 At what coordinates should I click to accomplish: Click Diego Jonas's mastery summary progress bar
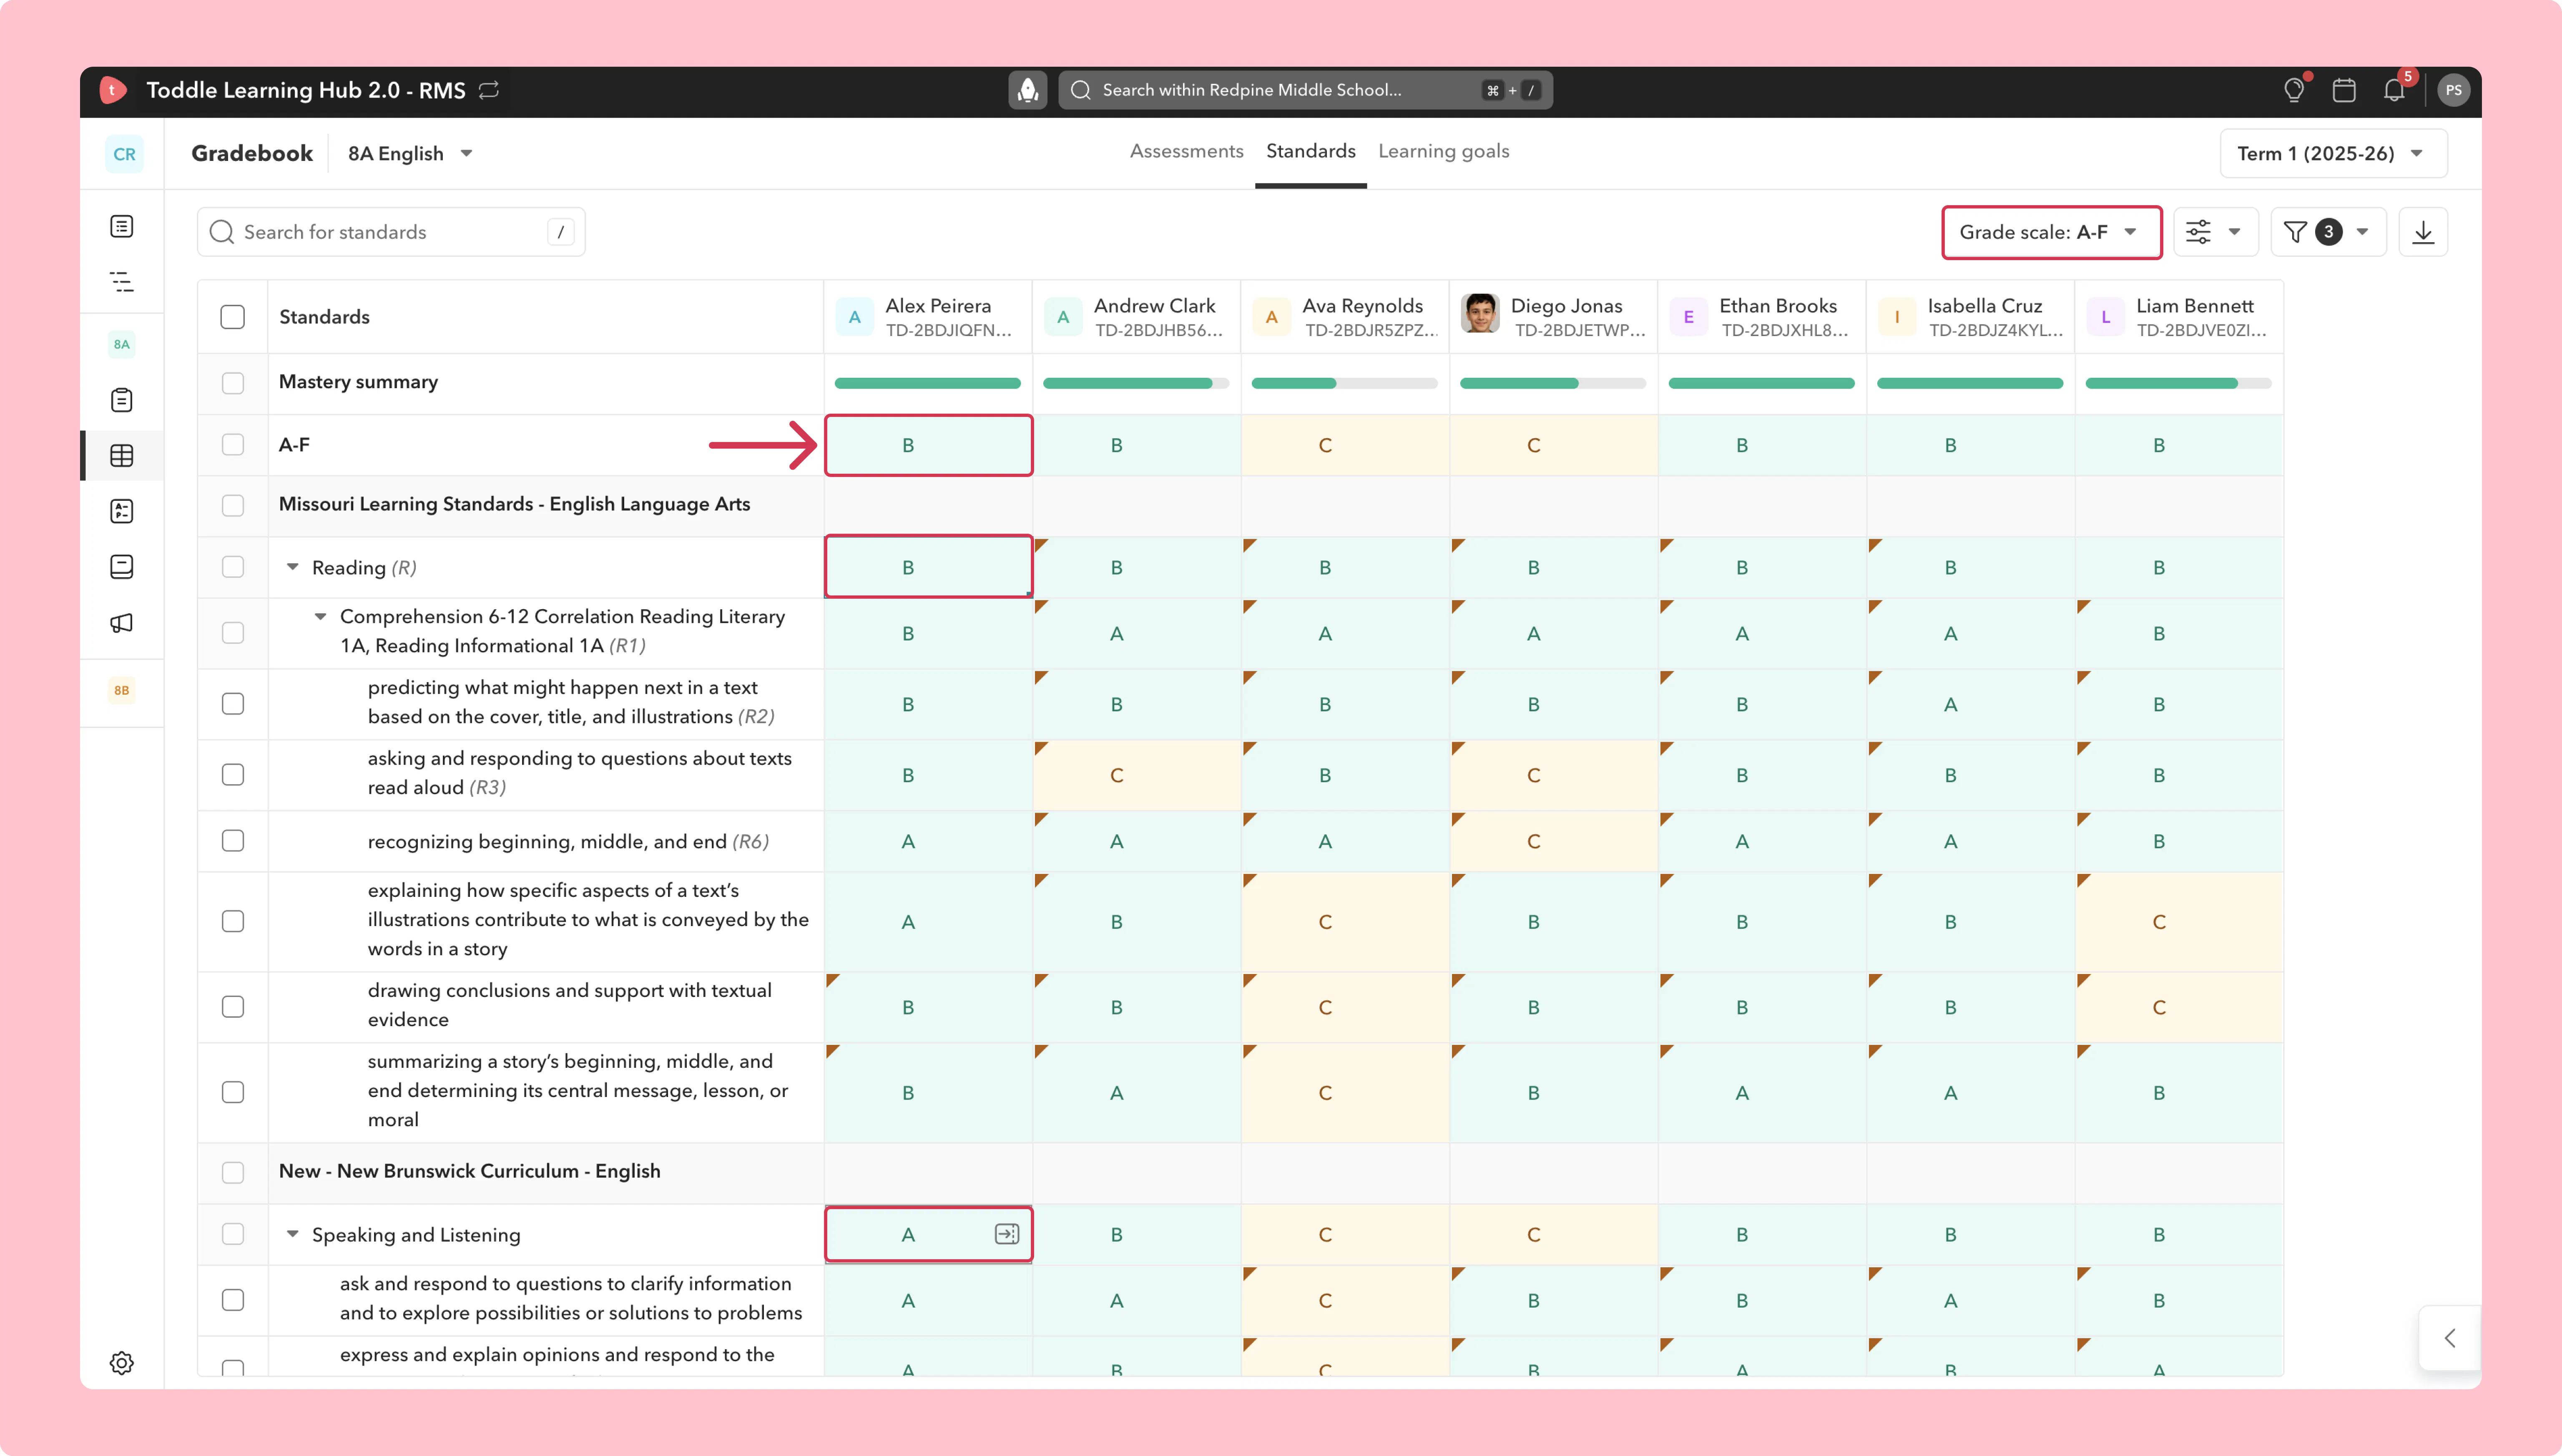pyautogui.click(x=1553, y=383)
